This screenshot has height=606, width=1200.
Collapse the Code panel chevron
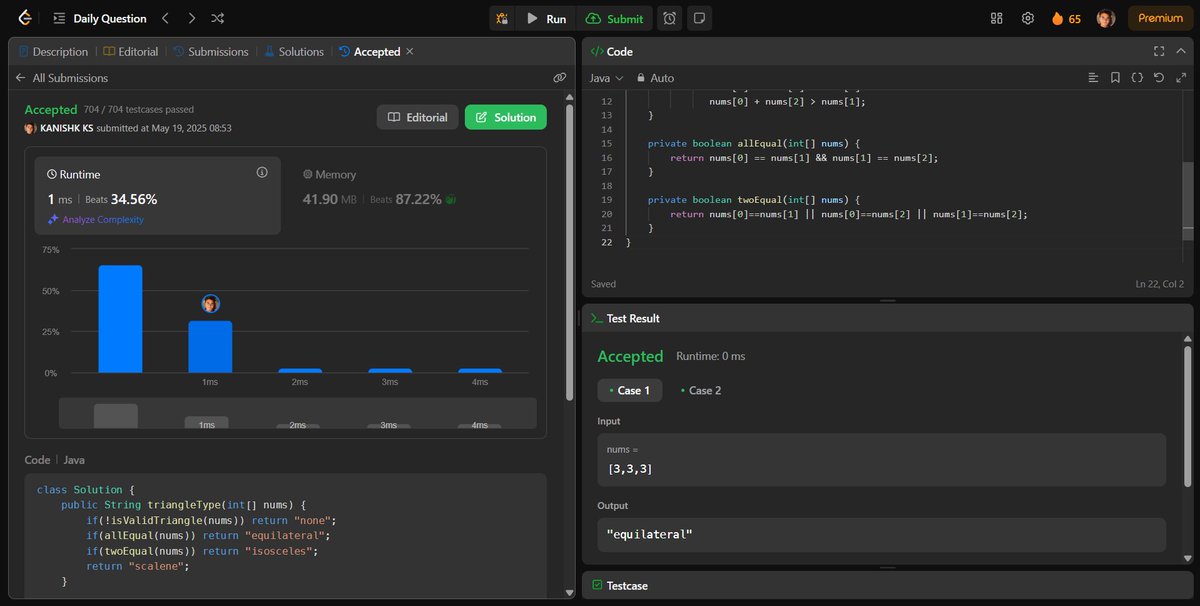(1182, 51)
